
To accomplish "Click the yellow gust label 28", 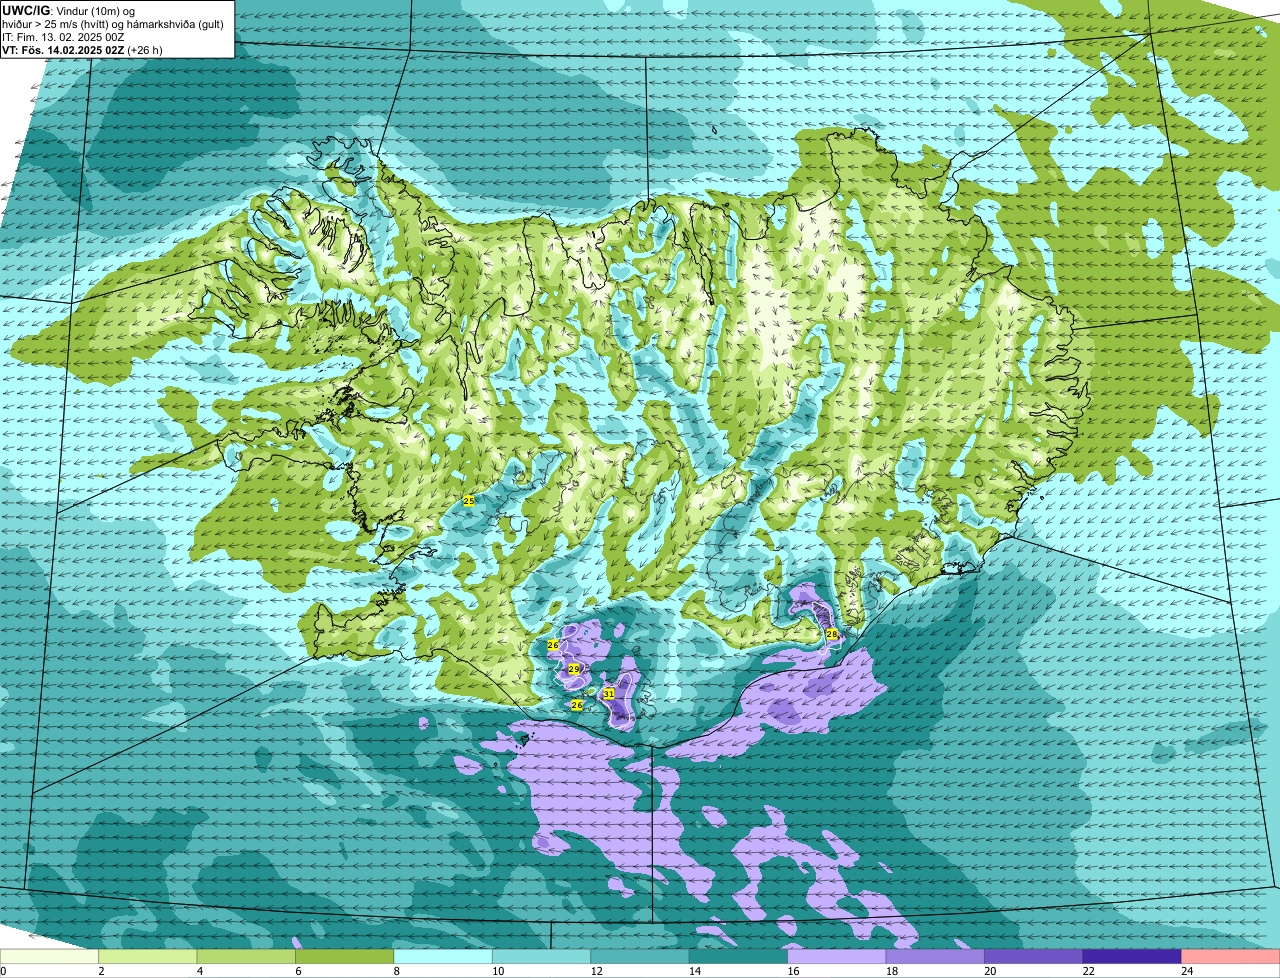I will pyautogui.click(x=832, y=634).
